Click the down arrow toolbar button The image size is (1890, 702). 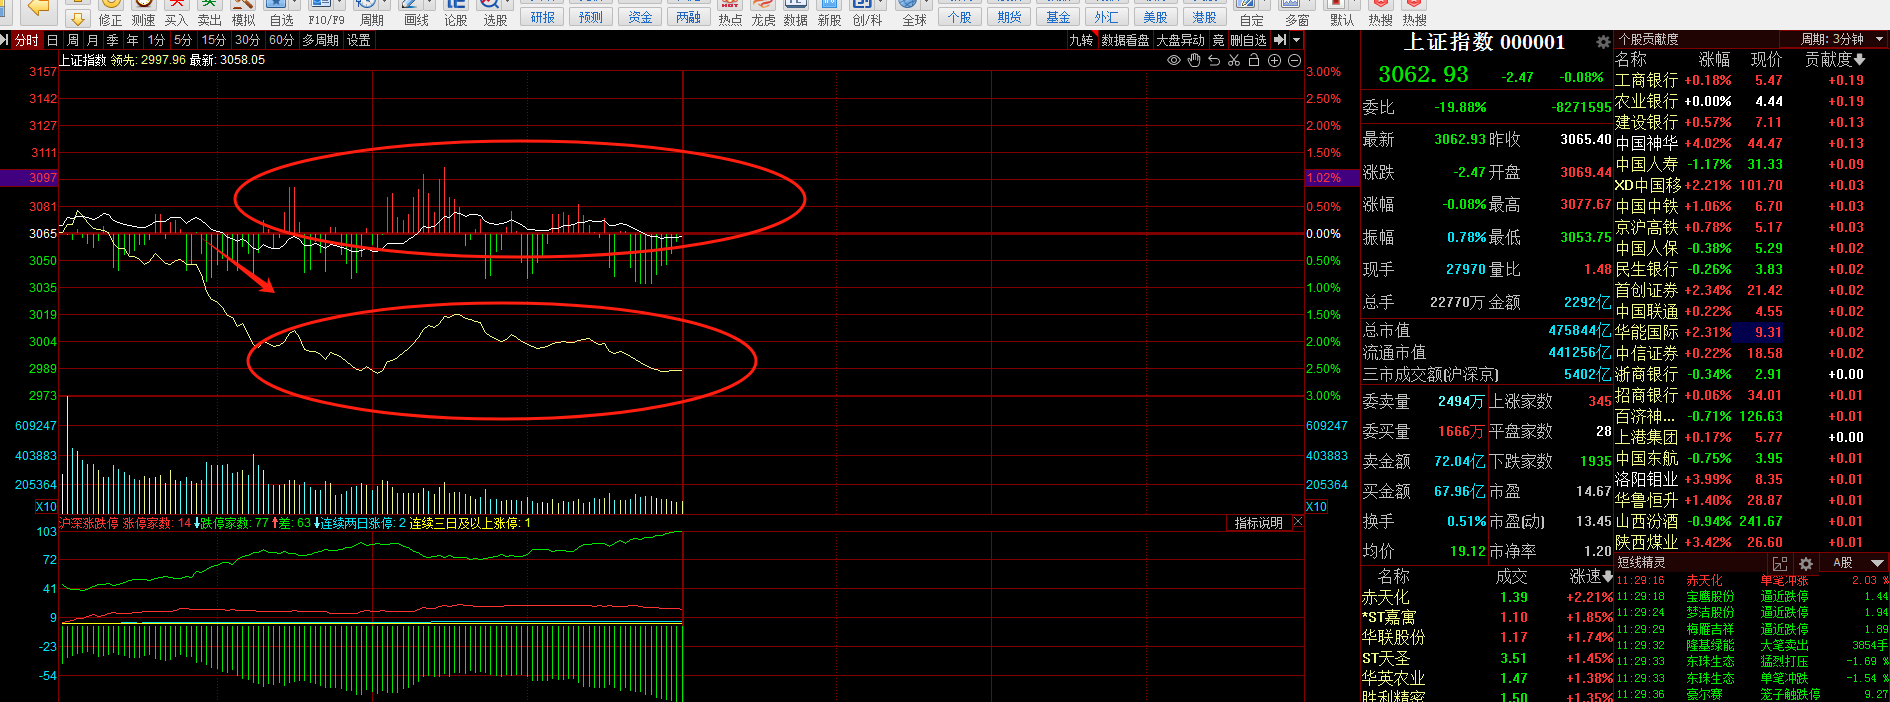coord(77,19)
